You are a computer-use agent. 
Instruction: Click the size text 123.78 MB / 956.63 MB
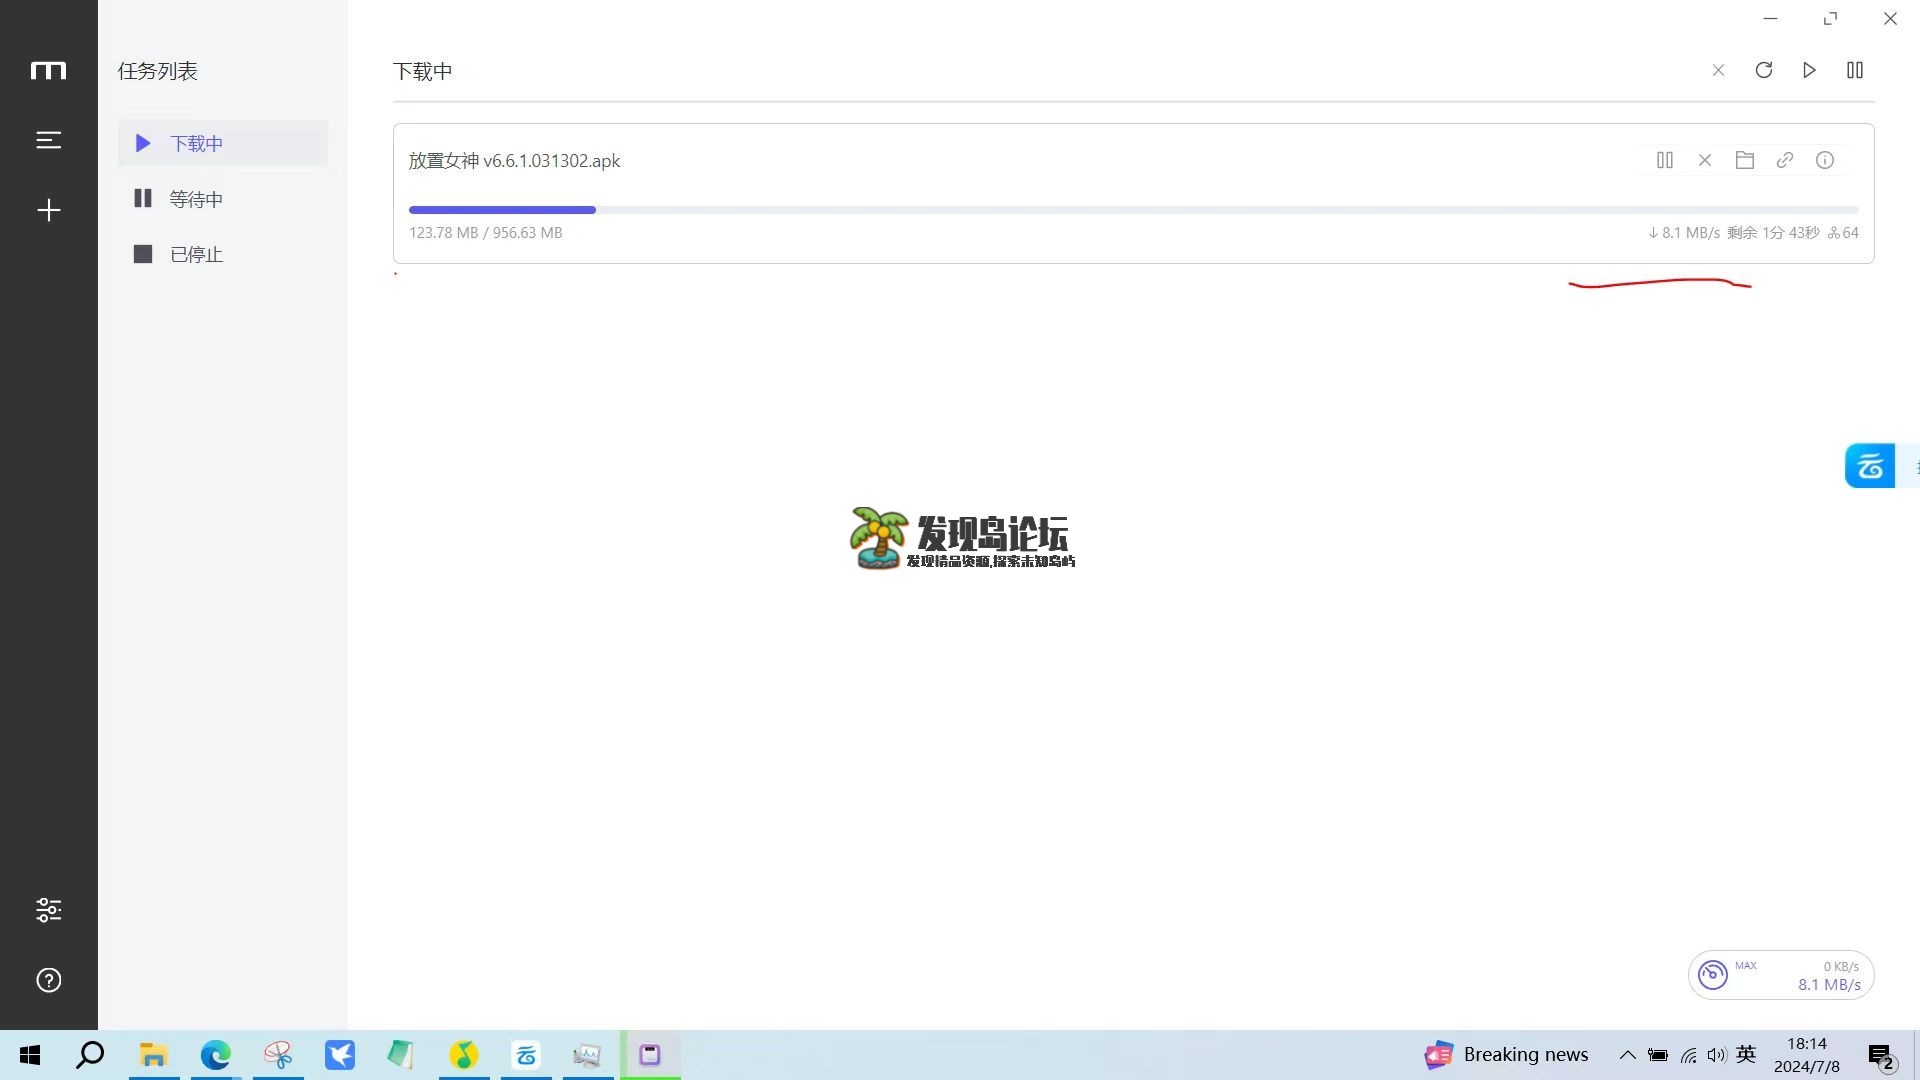click(486, 233)
